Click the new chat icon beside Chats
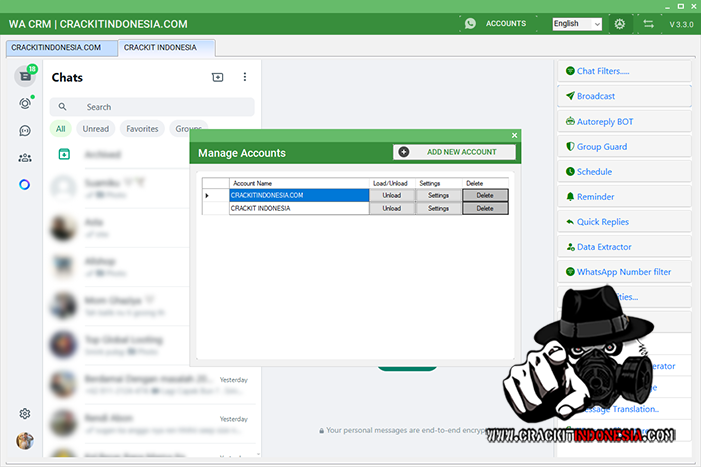 [218, 77]
